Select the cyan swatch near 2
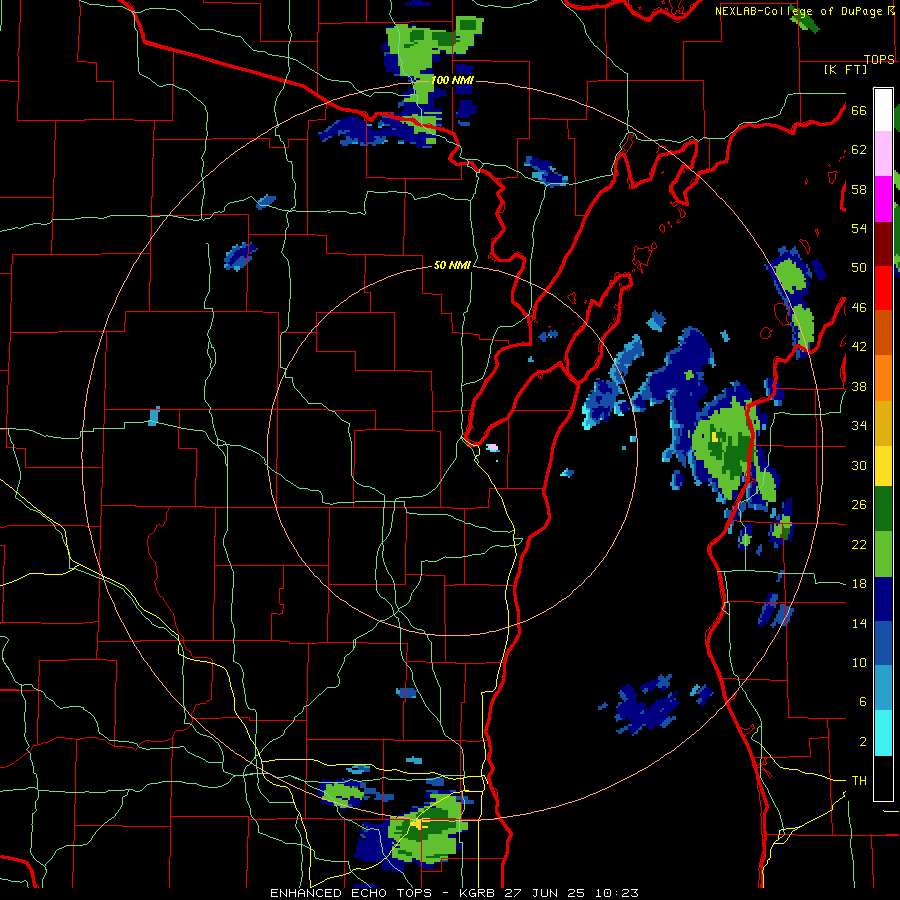900x900 pixels. (x=883, y=733)
